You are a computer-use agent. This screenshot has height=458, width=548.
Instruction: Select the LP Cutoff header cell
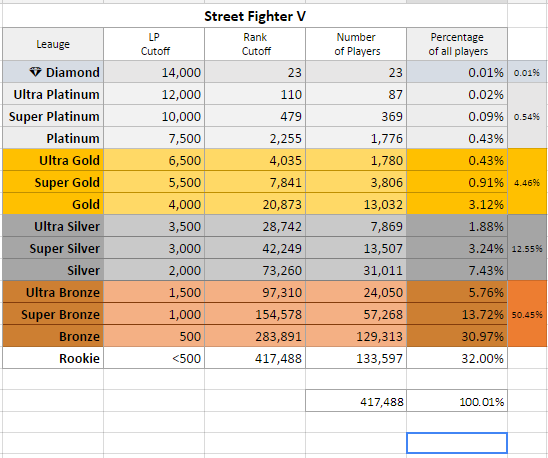[x=154, y=44]
